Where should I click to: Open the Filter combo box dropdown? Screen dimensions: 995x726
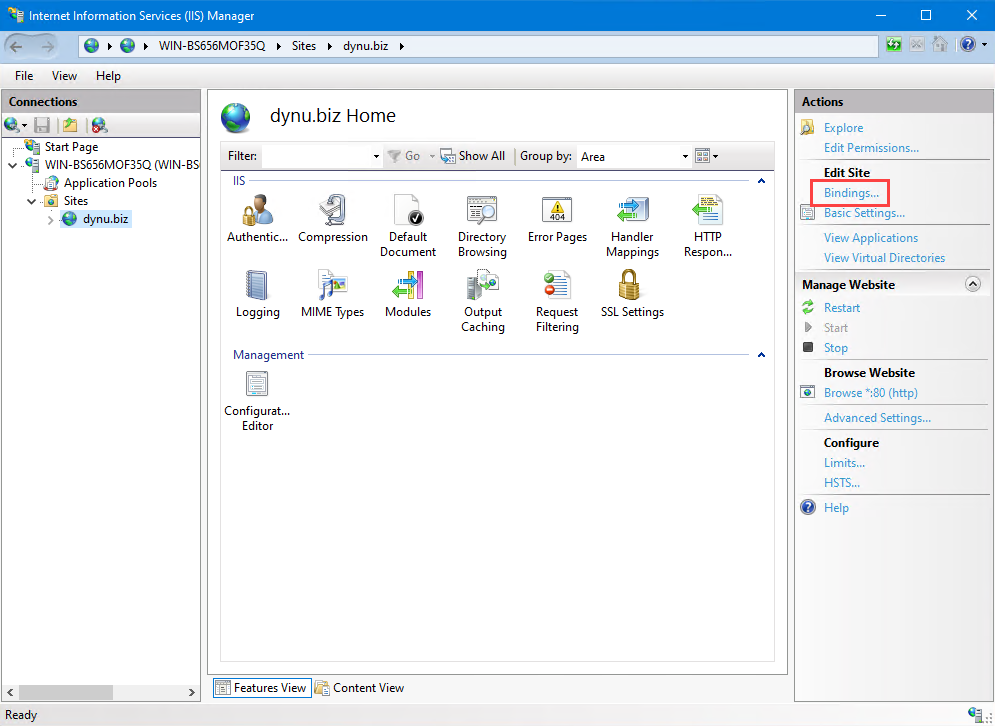pyautogui.click(x=376, y=156)
